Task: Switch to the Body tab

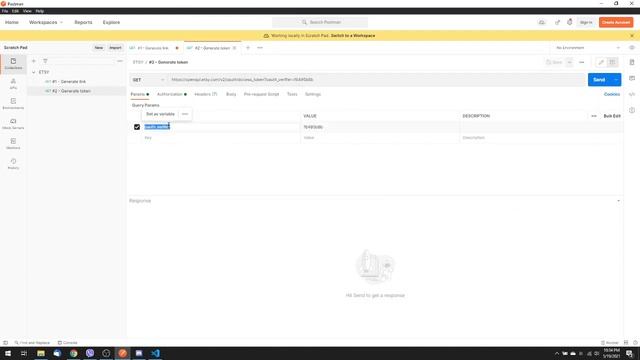Action: tap(231, 94)
